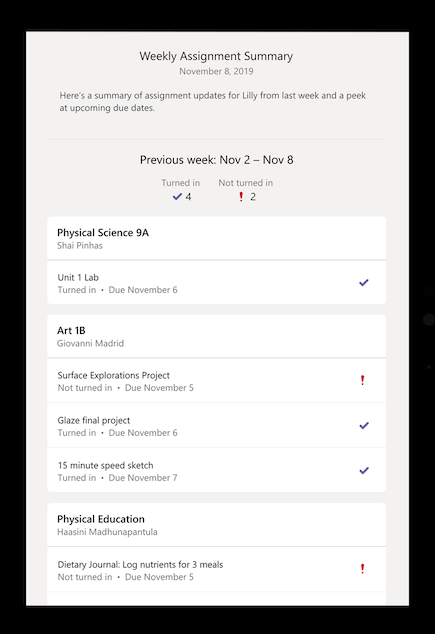Screen dimensions: 435x634
Task: Click teacher name Haasini Madhunapantula
Action: point(107,532)
